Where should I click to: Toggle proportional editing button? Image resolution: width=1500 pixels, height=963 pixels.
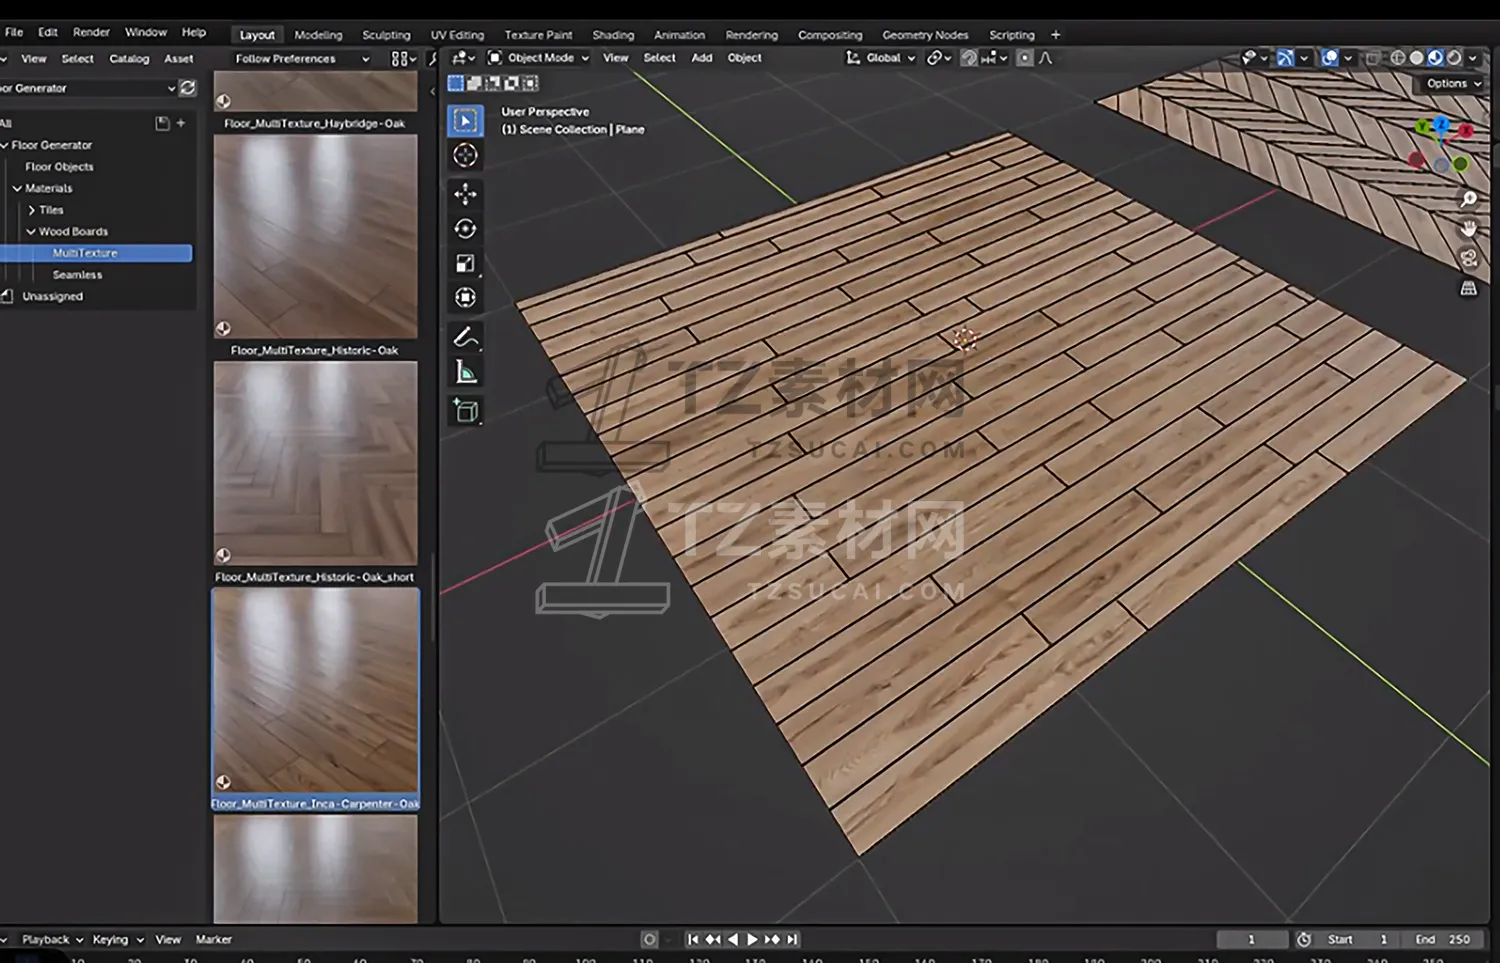click(x=1024, y=58)
